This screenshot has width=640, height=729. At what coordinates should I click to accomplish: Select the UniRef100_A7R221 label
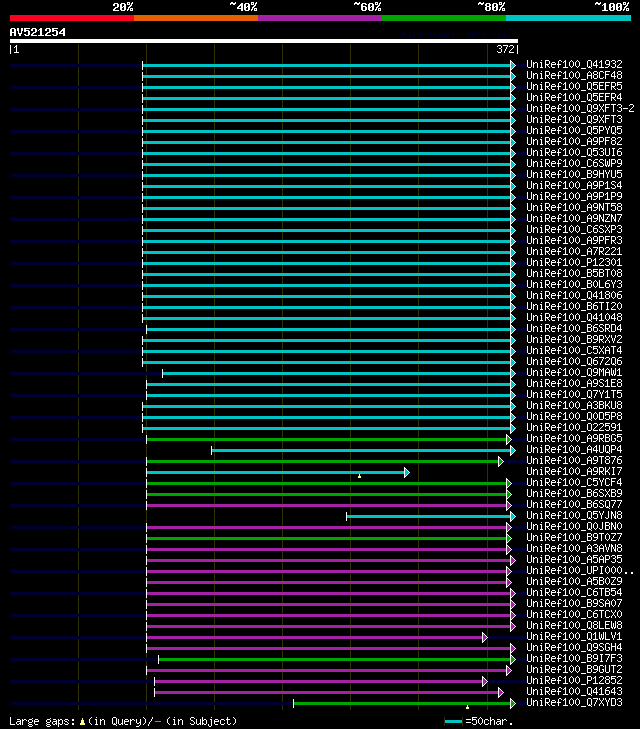coord(574,252)
